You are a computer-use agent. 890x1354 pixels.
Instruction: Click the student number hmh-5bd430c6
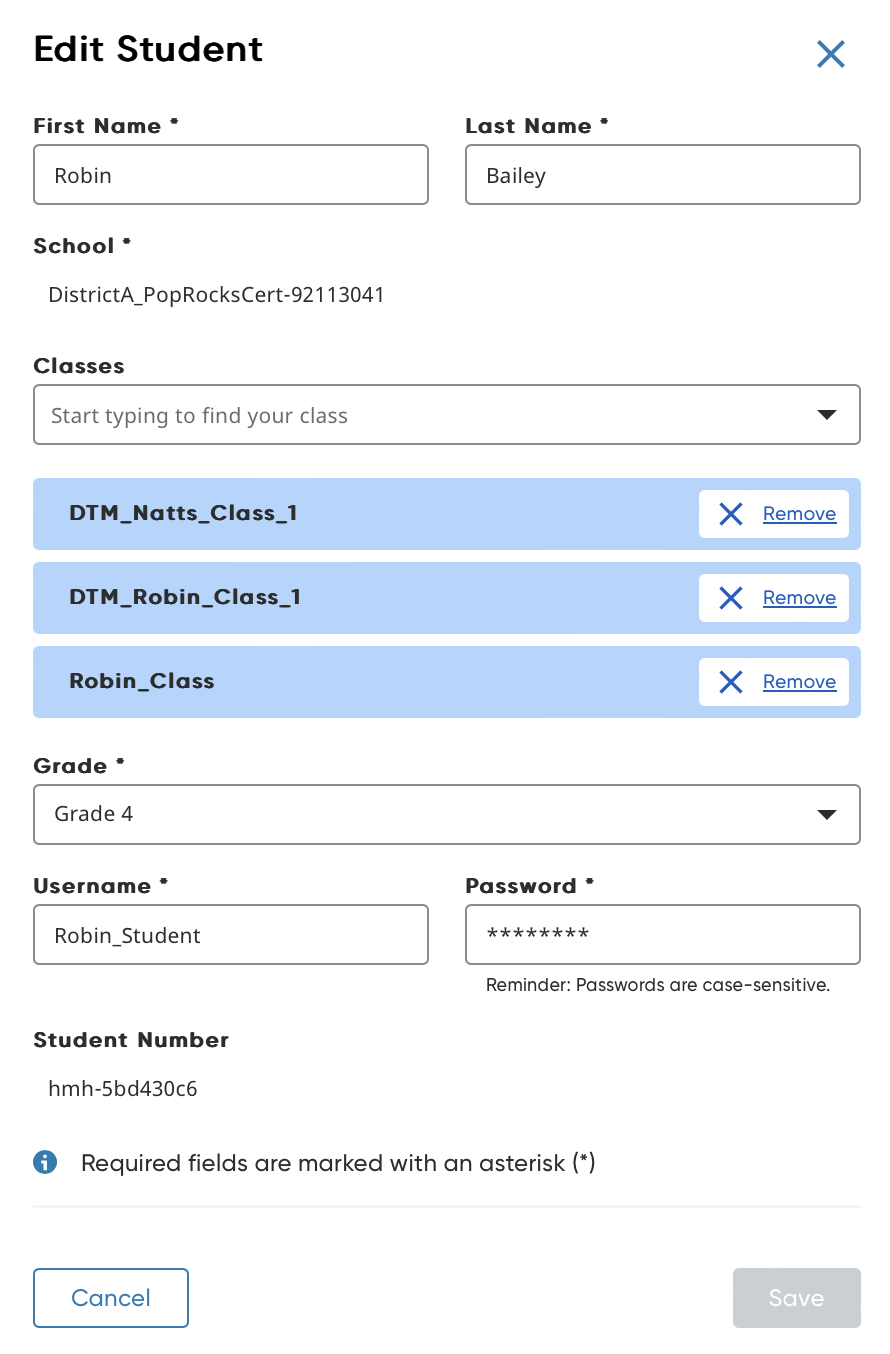point(123,1089)
